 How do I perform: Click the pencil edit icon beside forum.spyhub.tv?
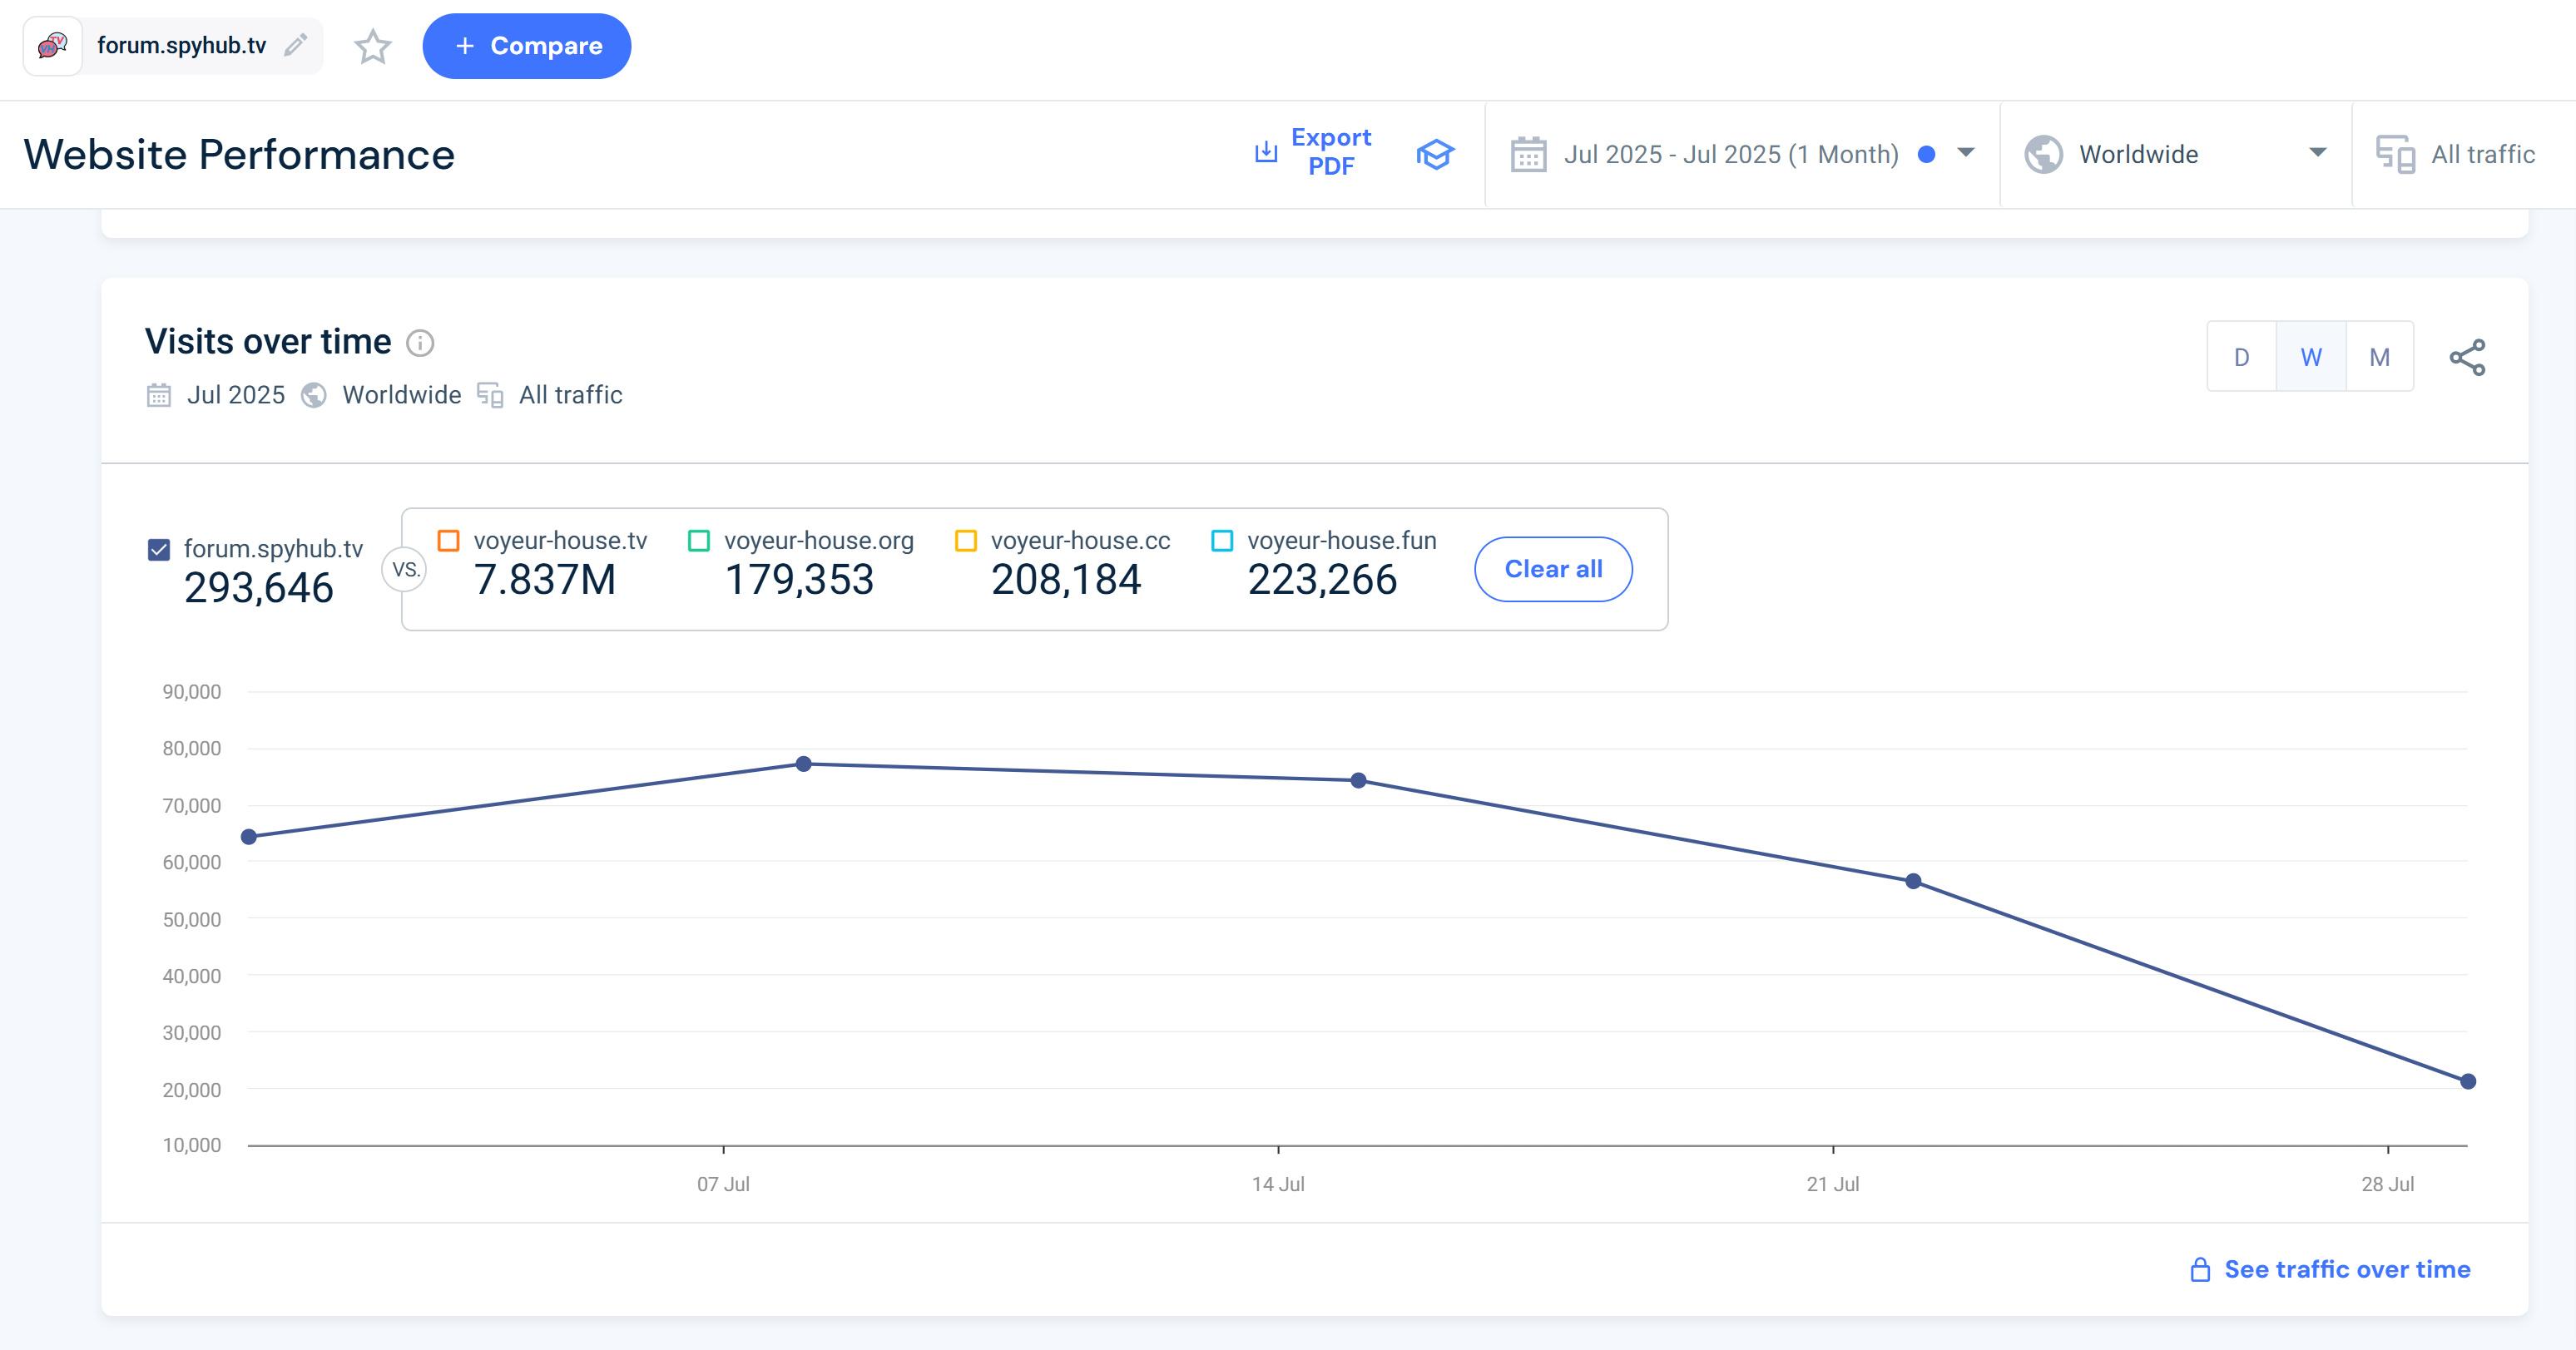295,45
